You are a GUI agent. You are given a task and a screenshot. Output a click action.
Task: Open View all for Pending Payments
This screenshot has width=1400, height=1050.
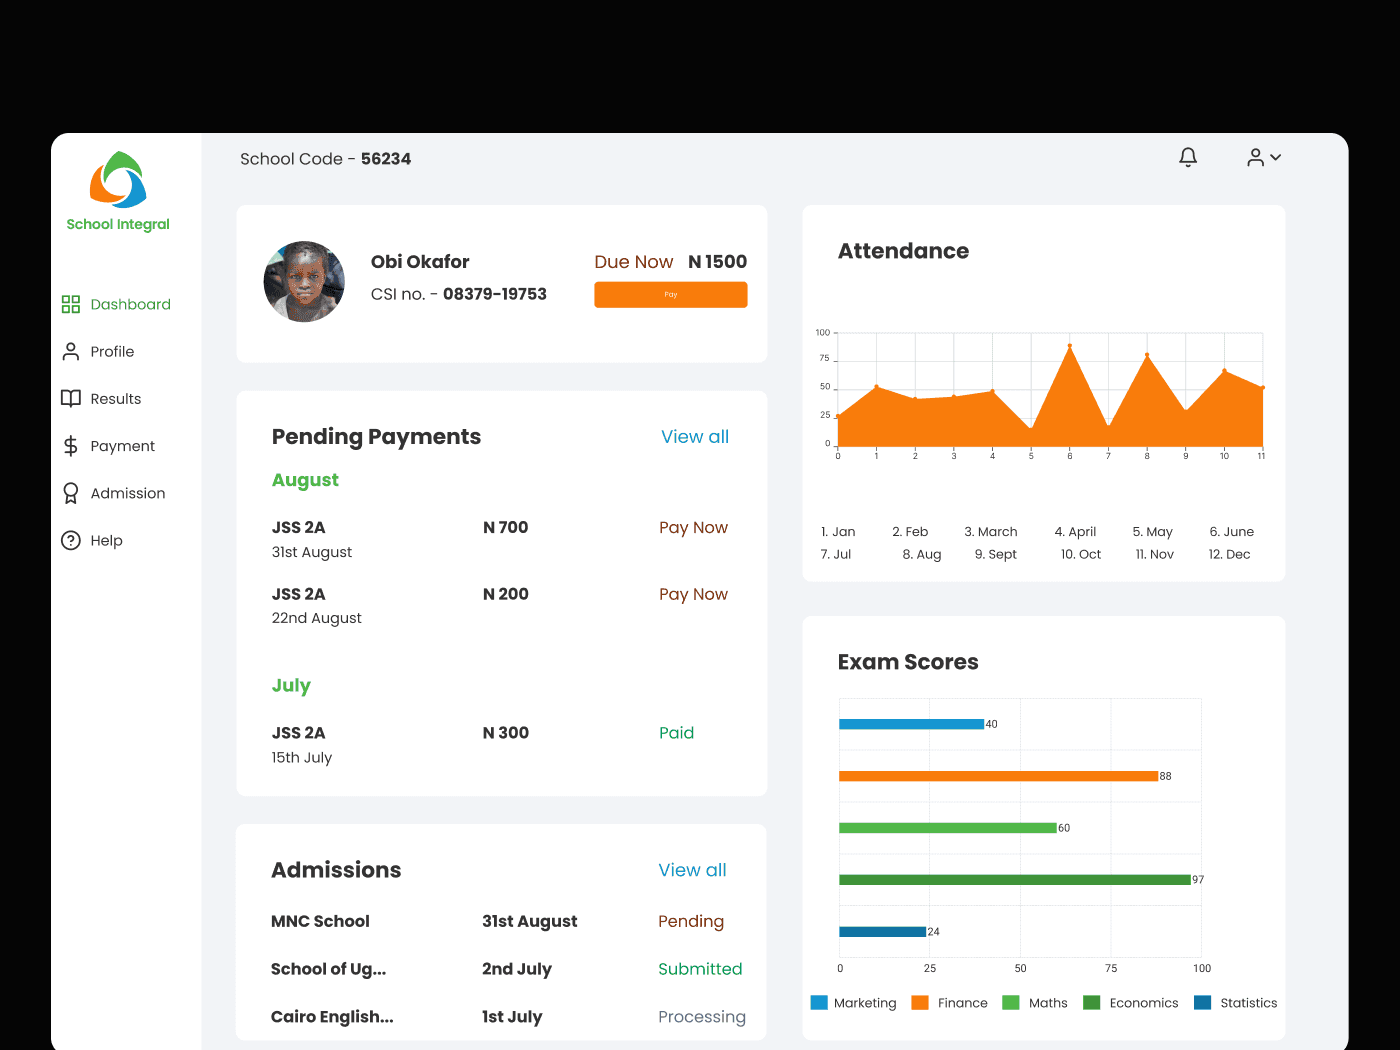tap(695, 437)
